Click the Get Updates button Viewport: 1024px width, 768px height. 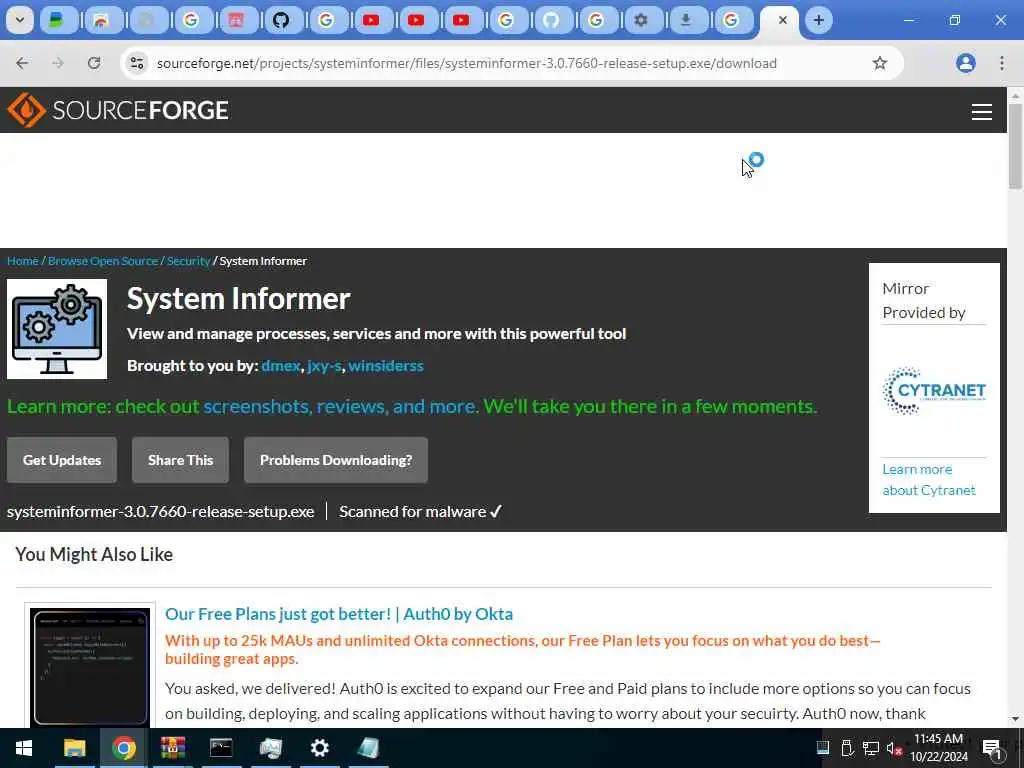click(x=62, y=460)
